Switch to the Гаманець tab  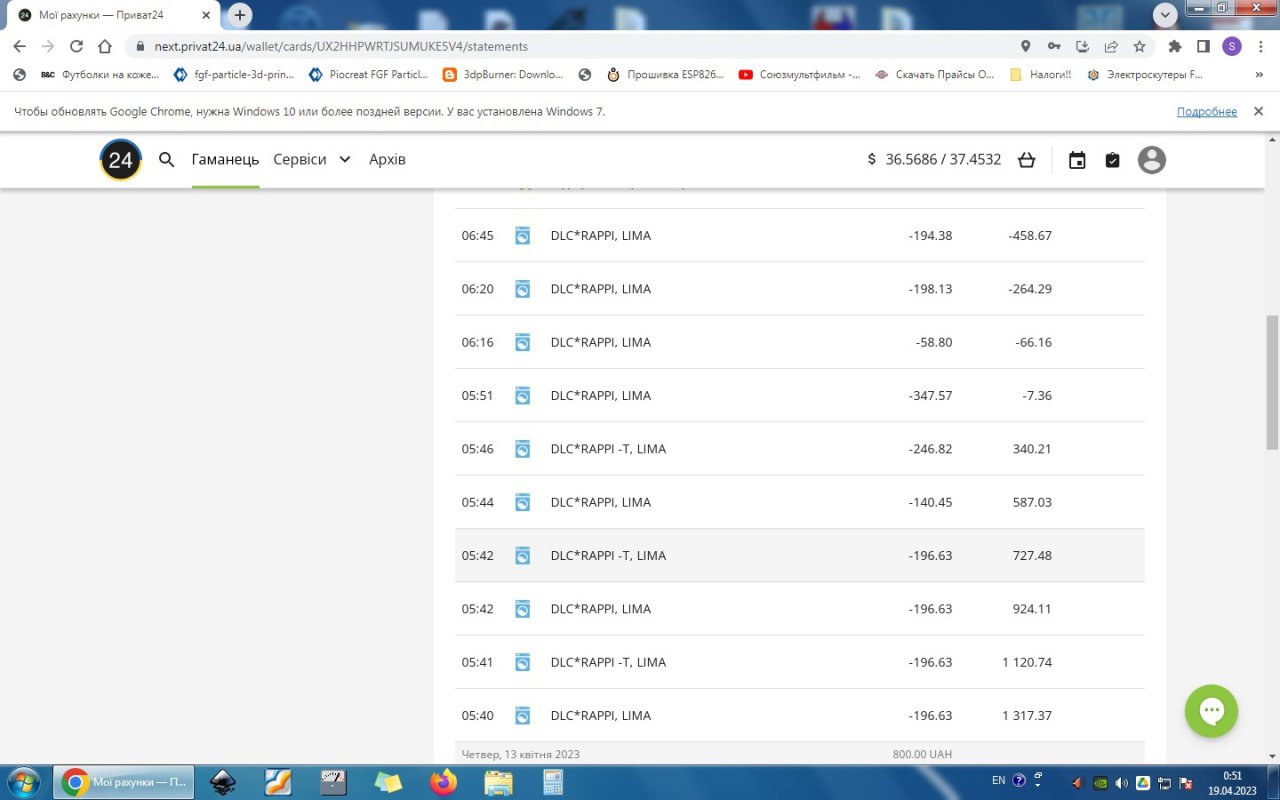pos(226,160)
